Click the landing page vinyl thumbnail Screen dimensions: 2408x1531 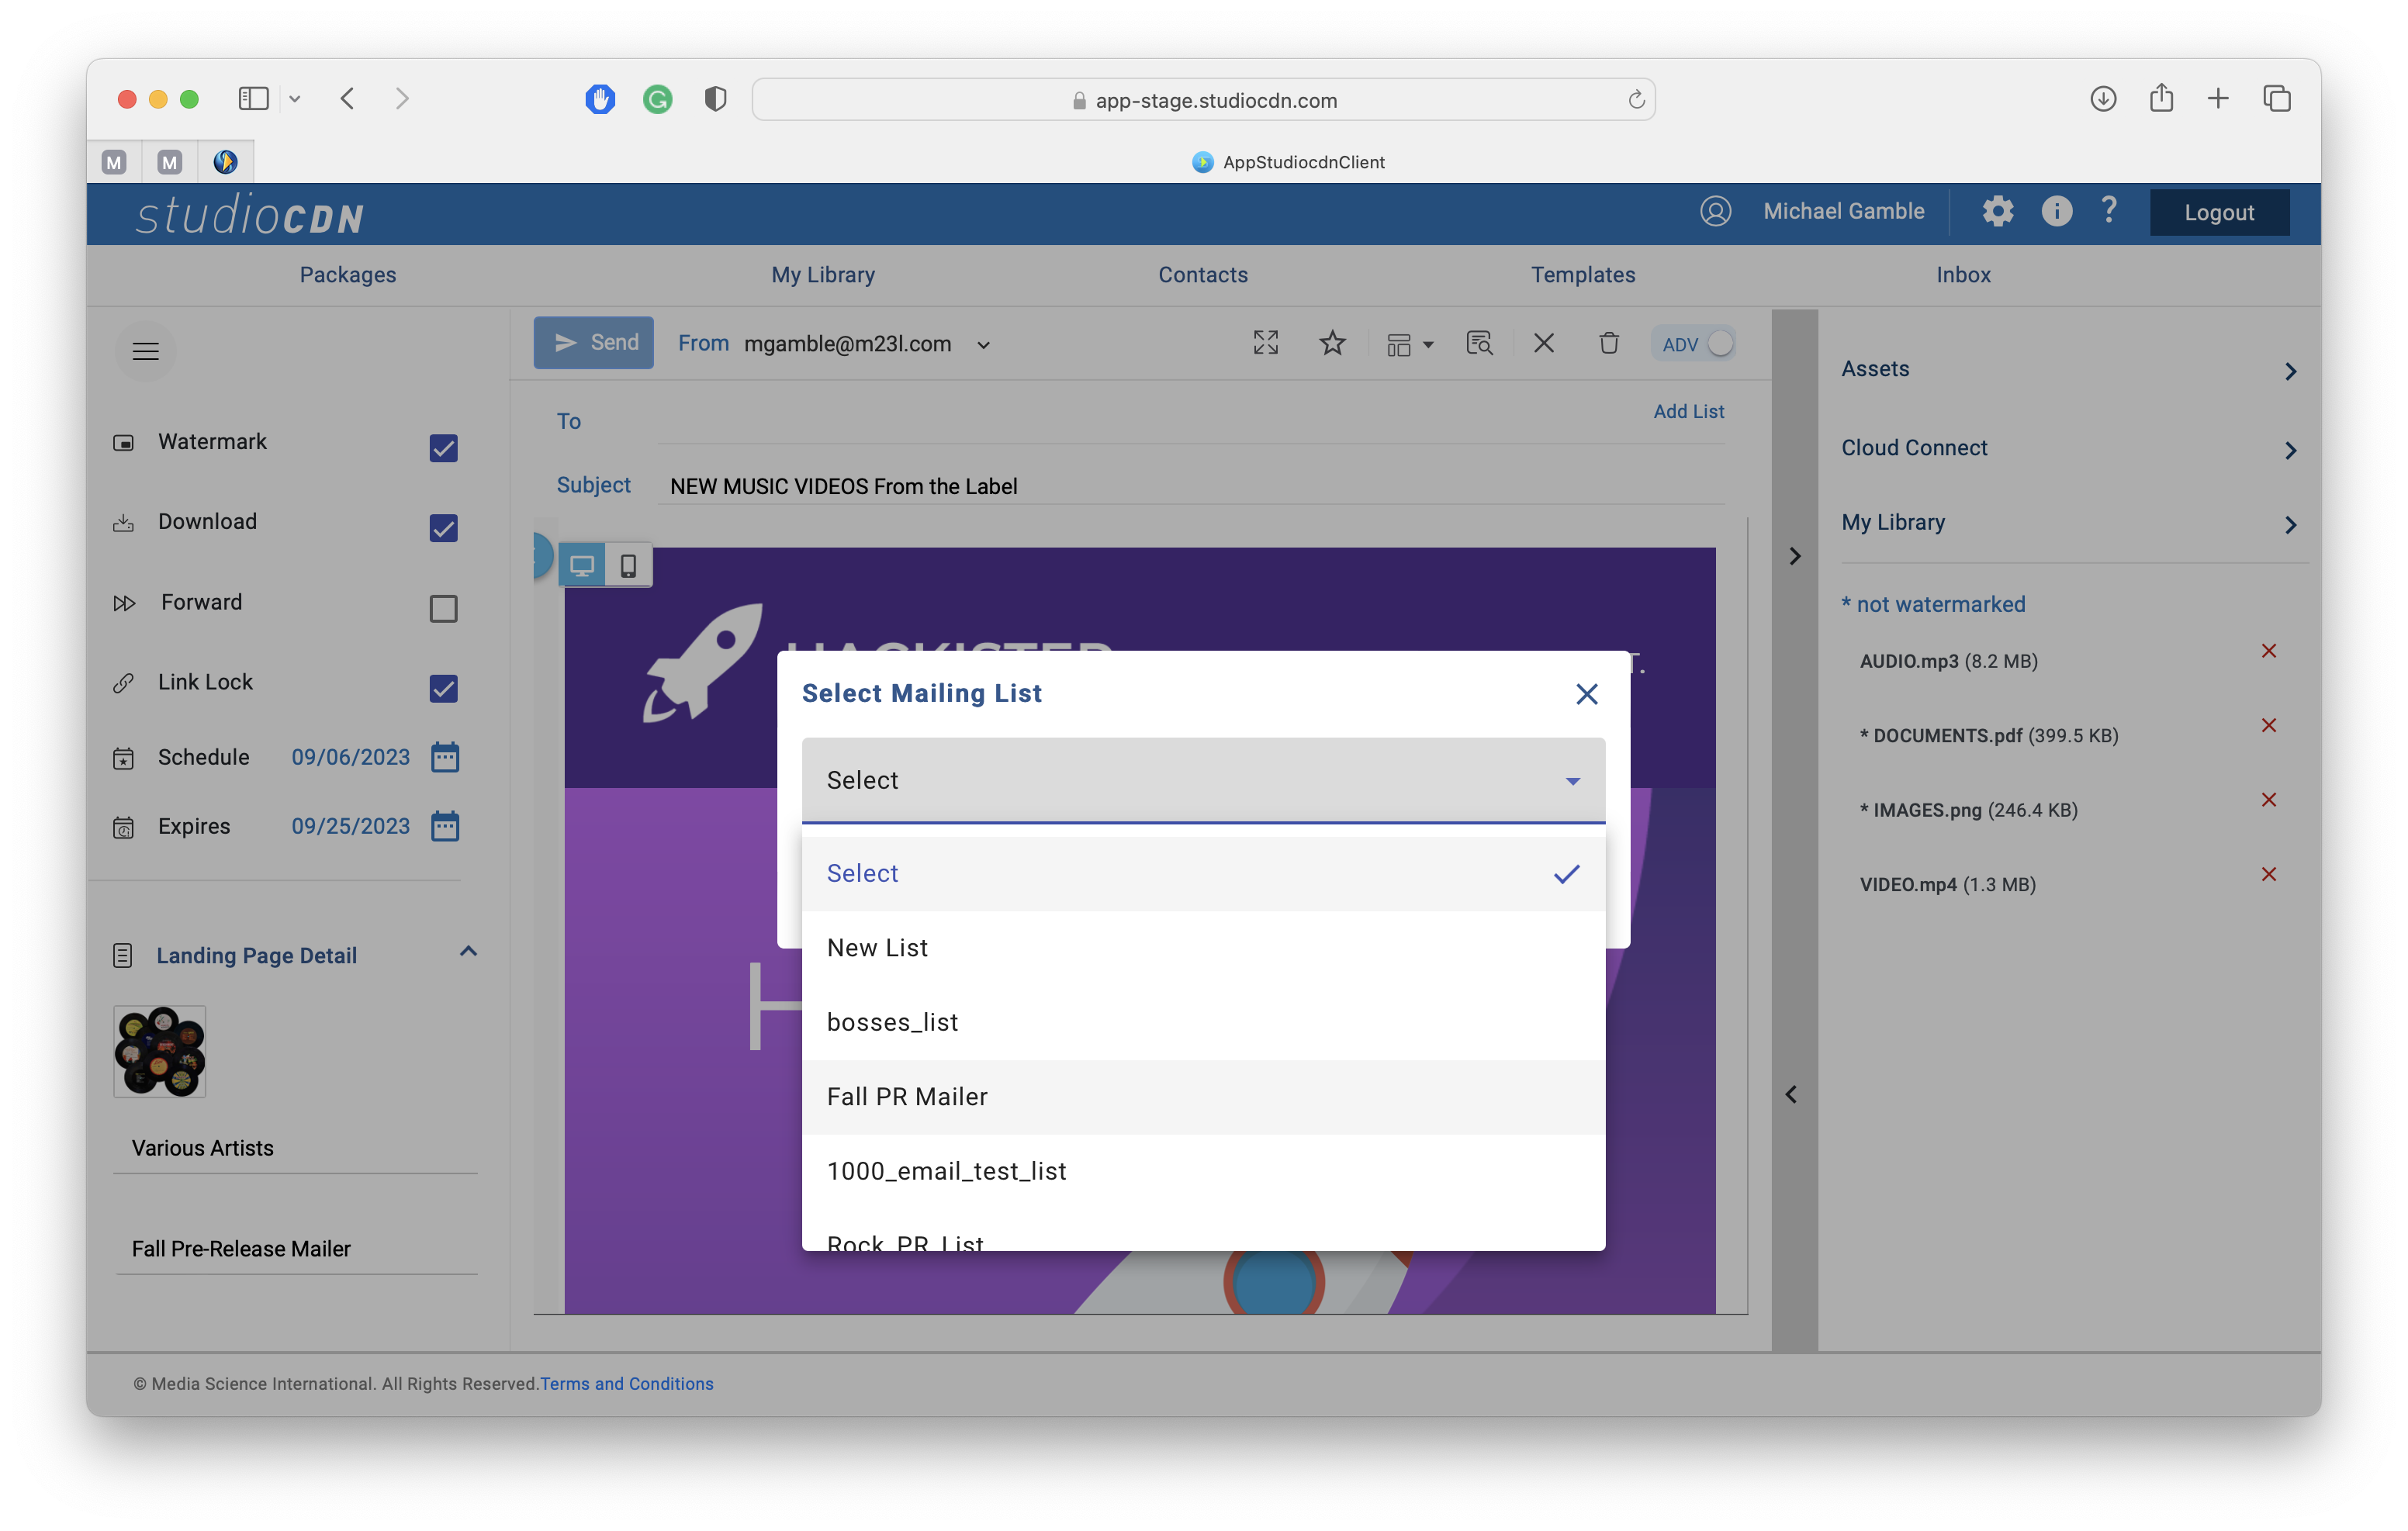click(160, 1052)
